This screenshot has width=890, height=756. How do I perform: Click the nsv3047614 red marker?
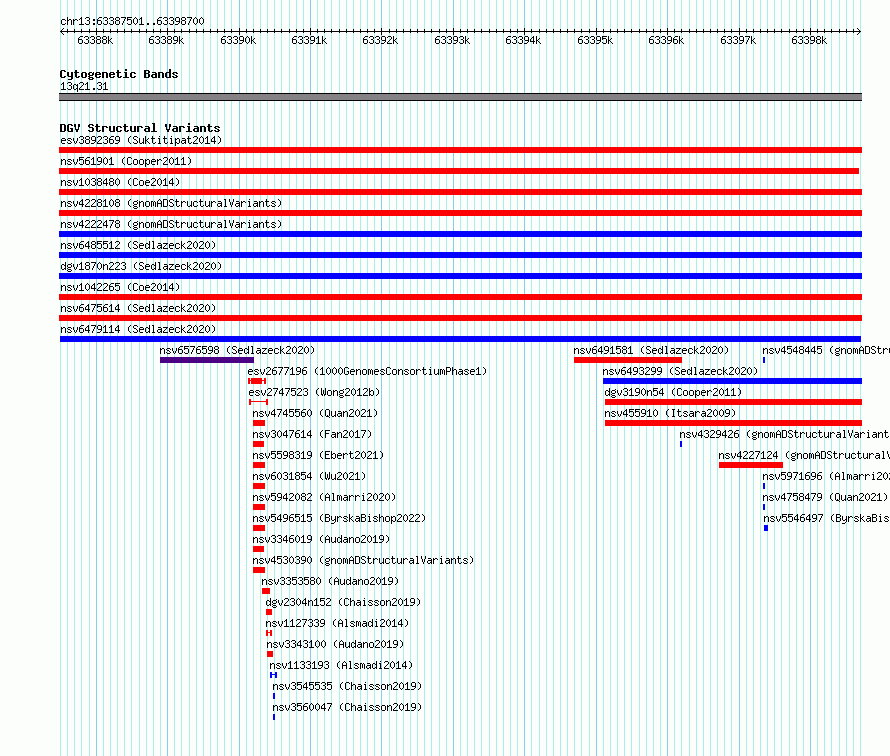click(259, 444)
